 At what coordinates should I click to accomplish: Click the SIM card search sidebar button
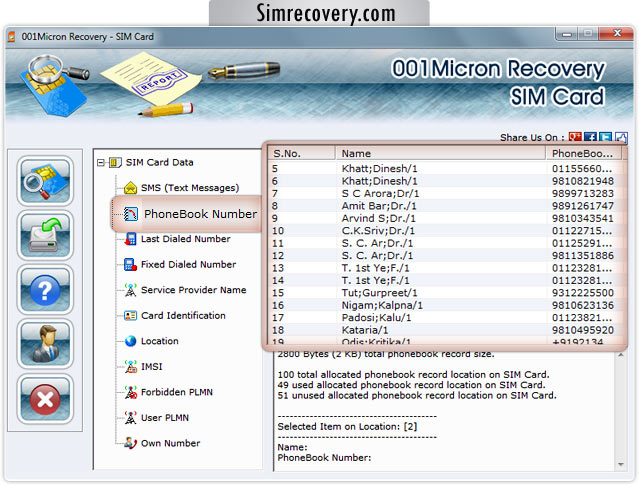[x=45, y=181]
